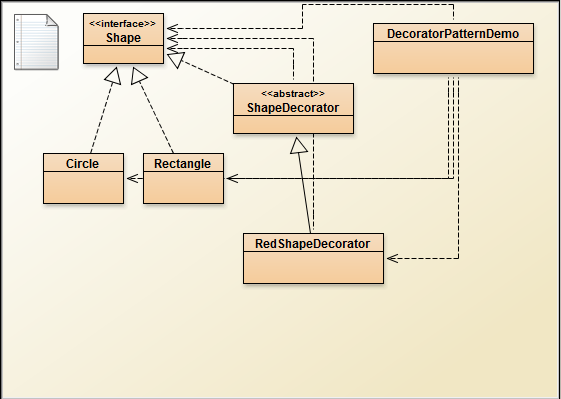Select the Shape interface class box
The width and height of the screenshot is (561, 399).
tap(123, 39)
